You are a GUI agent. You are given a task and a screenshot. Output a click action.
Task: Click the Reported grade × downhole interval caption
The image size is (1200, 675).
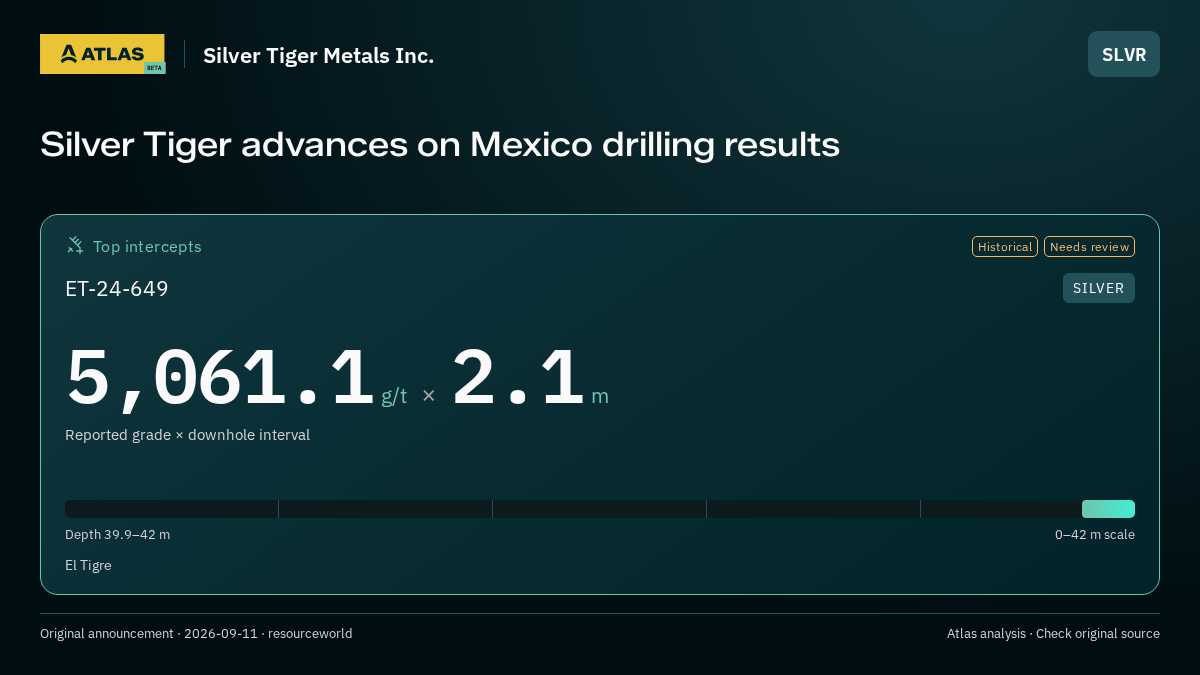(x=187, y=435)
